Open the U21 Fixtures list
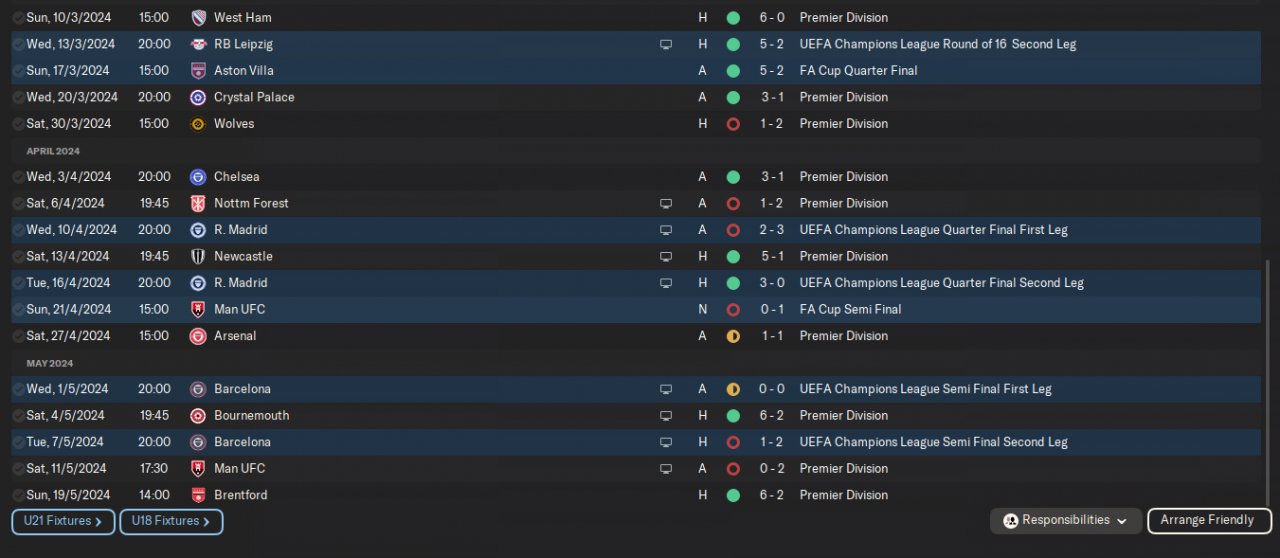Image resolution: width=1280 pixels, height=558 pixels. click(x=63, y=521)
